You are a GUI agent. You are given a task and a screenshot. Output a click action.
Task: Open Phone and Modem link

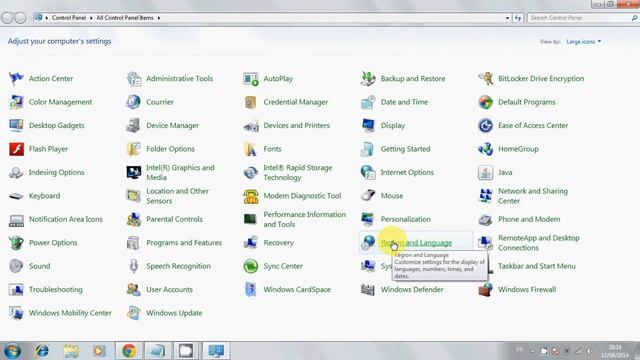coord(529,219)
